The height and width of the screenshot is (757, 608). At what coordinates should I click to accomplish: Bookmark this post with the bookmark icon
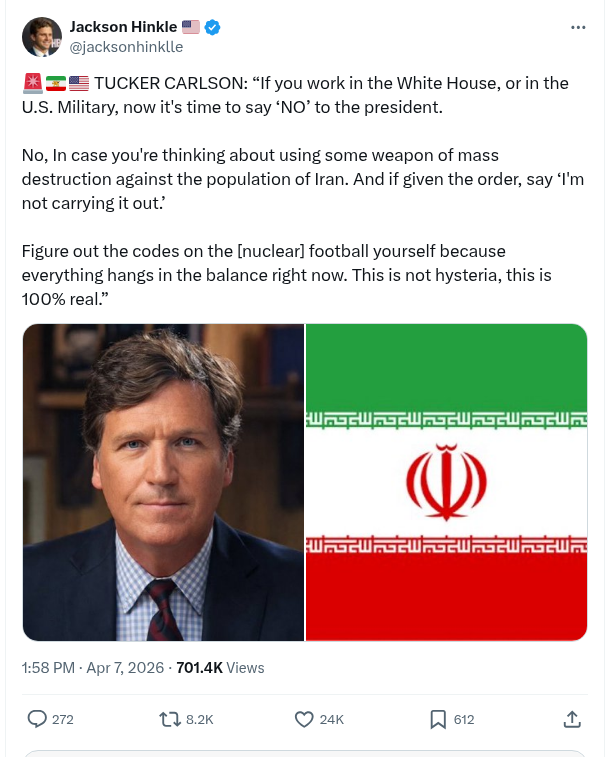coord(438,718)
